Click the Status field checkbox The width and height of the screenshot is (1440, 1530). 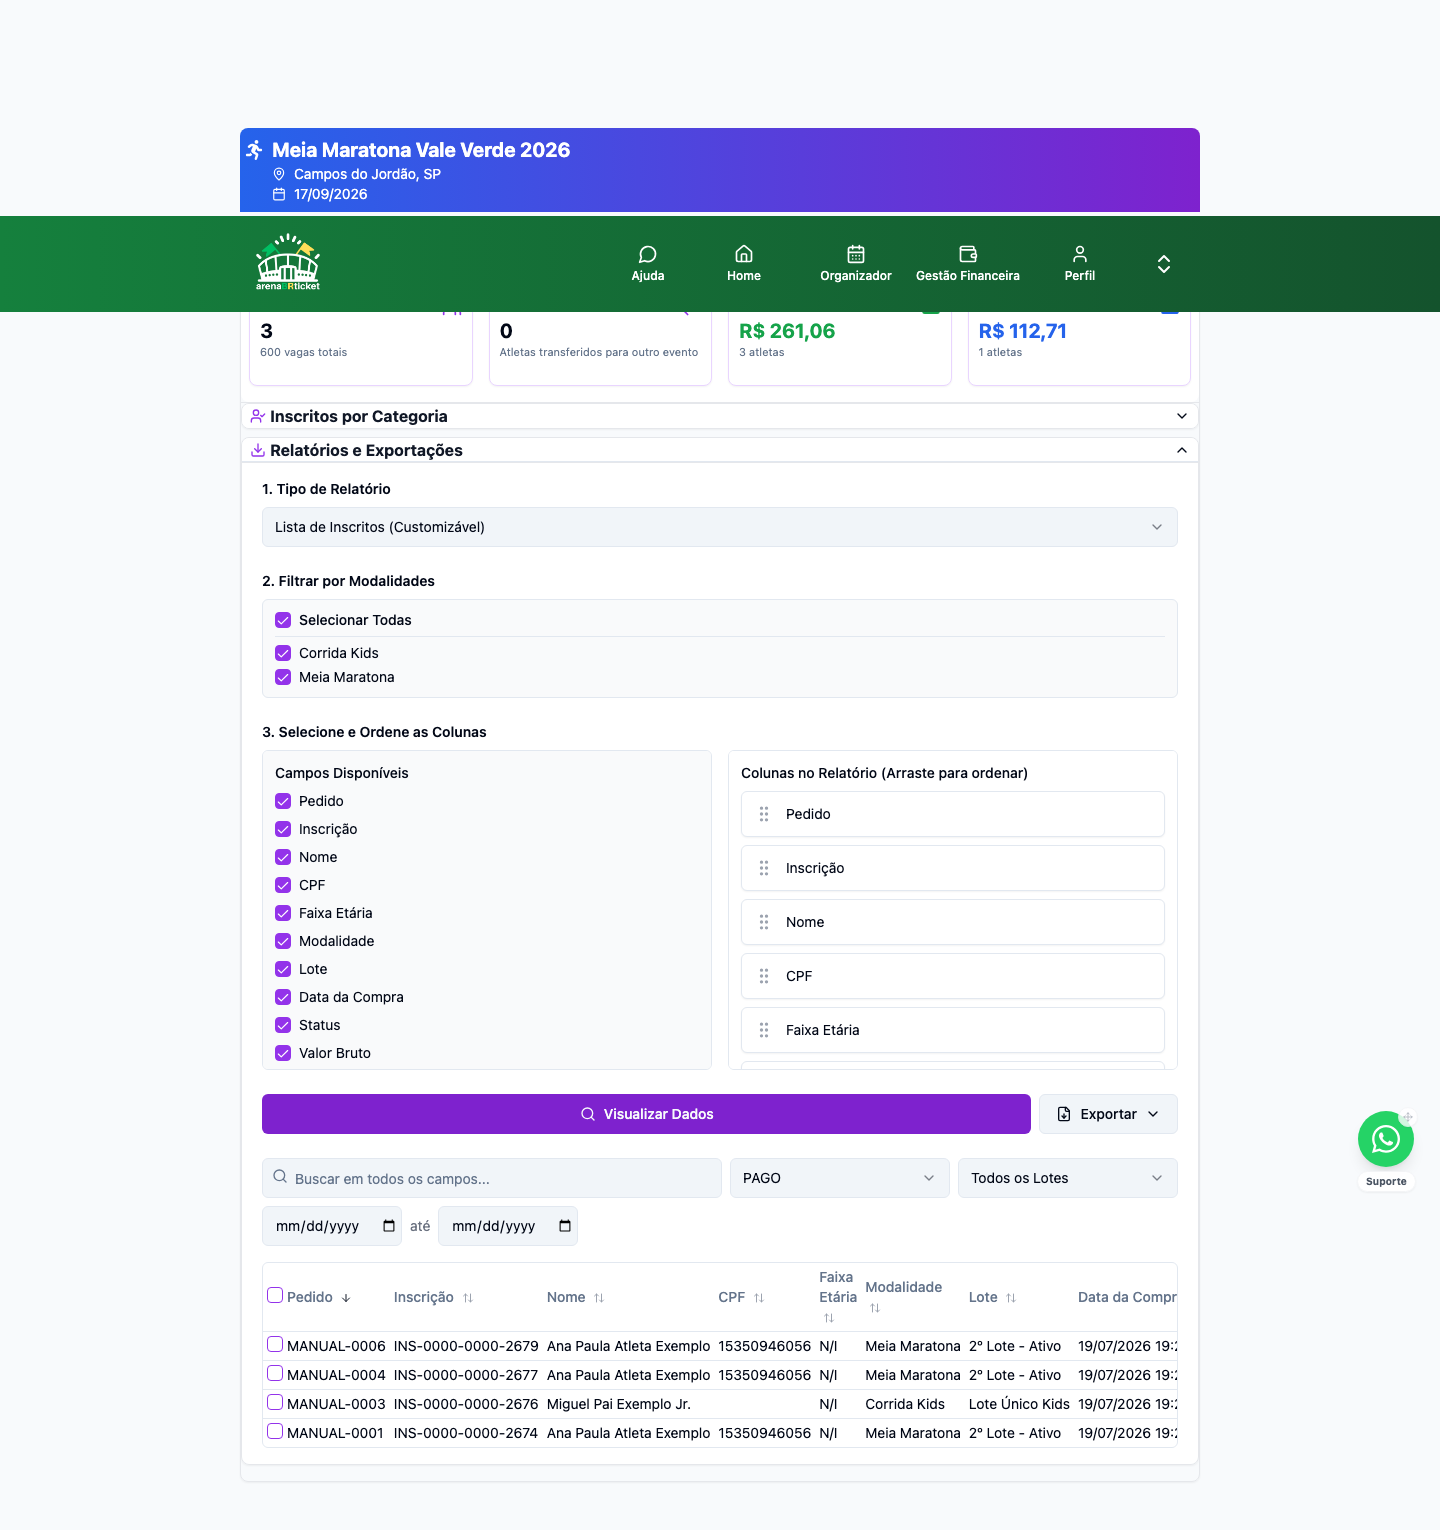click(283, 1025)
